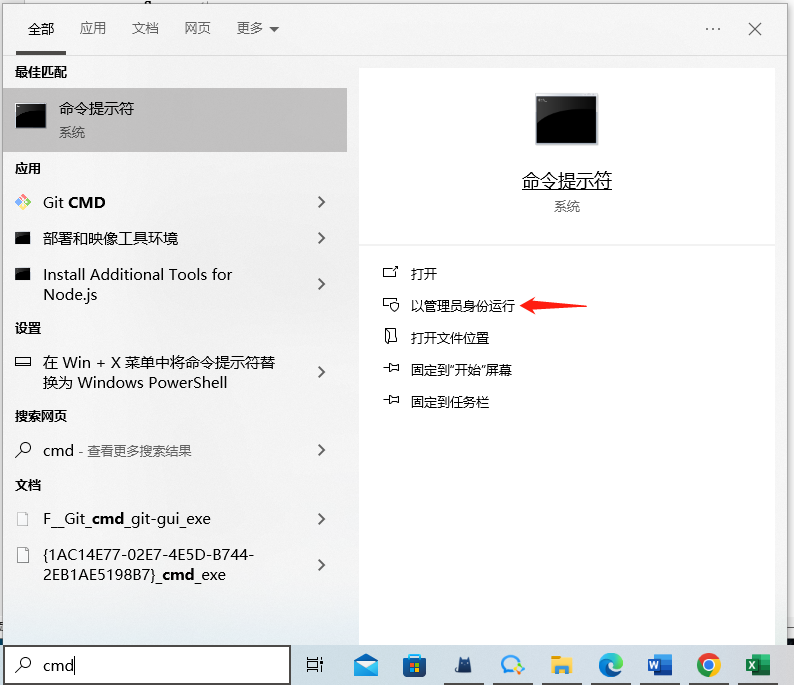Image resolution: width=794 pixels, height=685 pixels.
Task: Select 打开文件位置 option
Action: coord(450,338)
